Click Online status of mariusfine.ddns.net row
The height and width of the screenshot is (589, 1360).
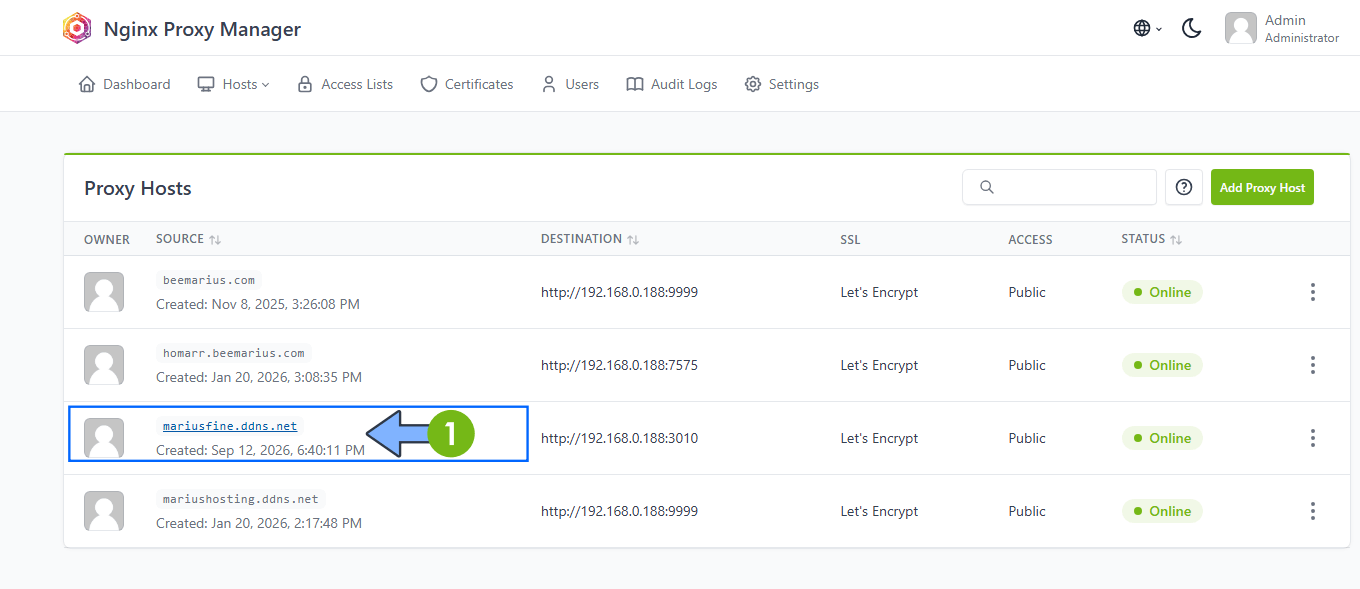tap(1162, 438)
